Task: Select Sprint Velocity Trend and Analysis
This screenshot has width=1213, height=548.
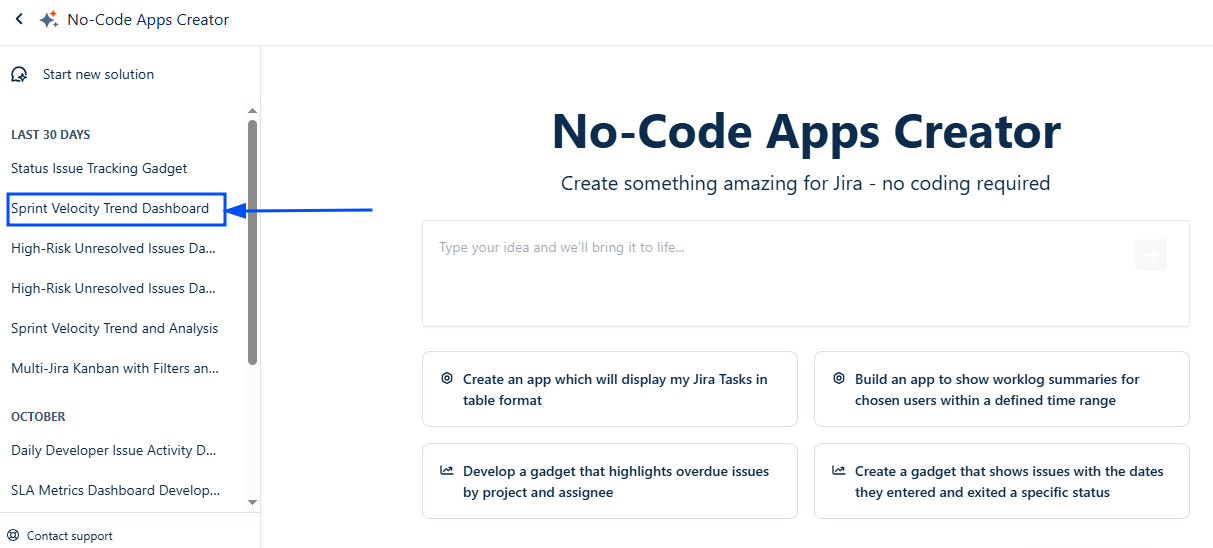Action: coord(114,329)
